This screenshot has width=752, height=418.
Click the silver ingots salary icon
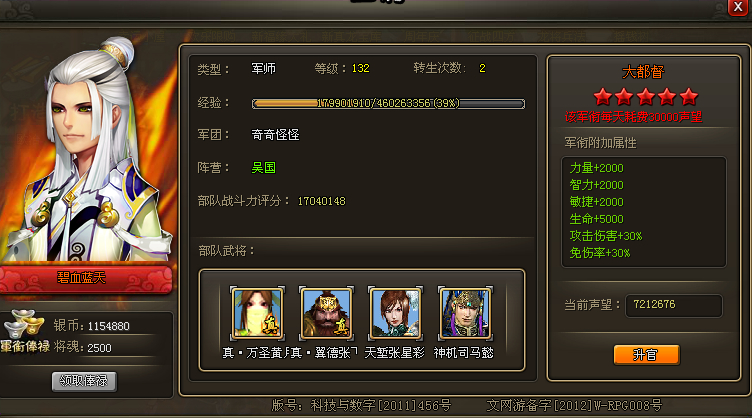point(23,324)
